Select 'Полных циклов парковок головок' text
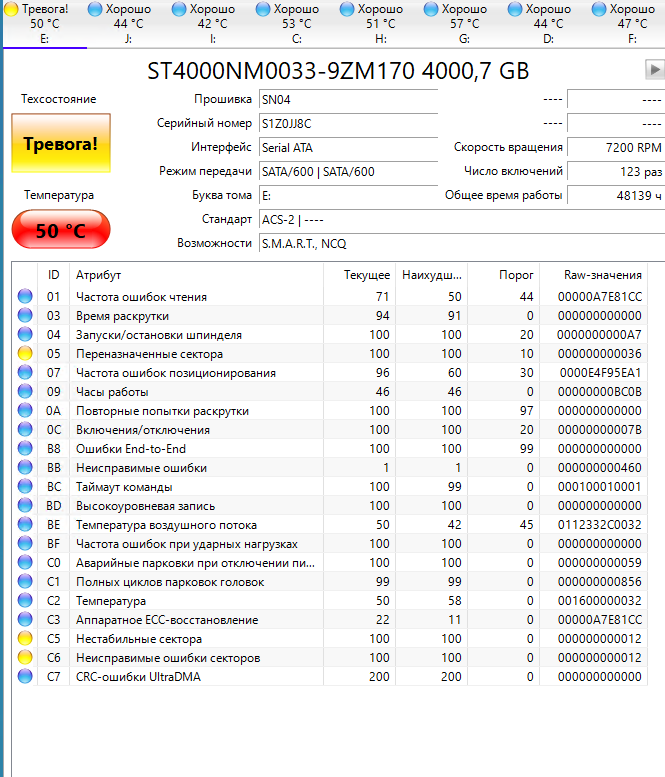 (170, 582)
